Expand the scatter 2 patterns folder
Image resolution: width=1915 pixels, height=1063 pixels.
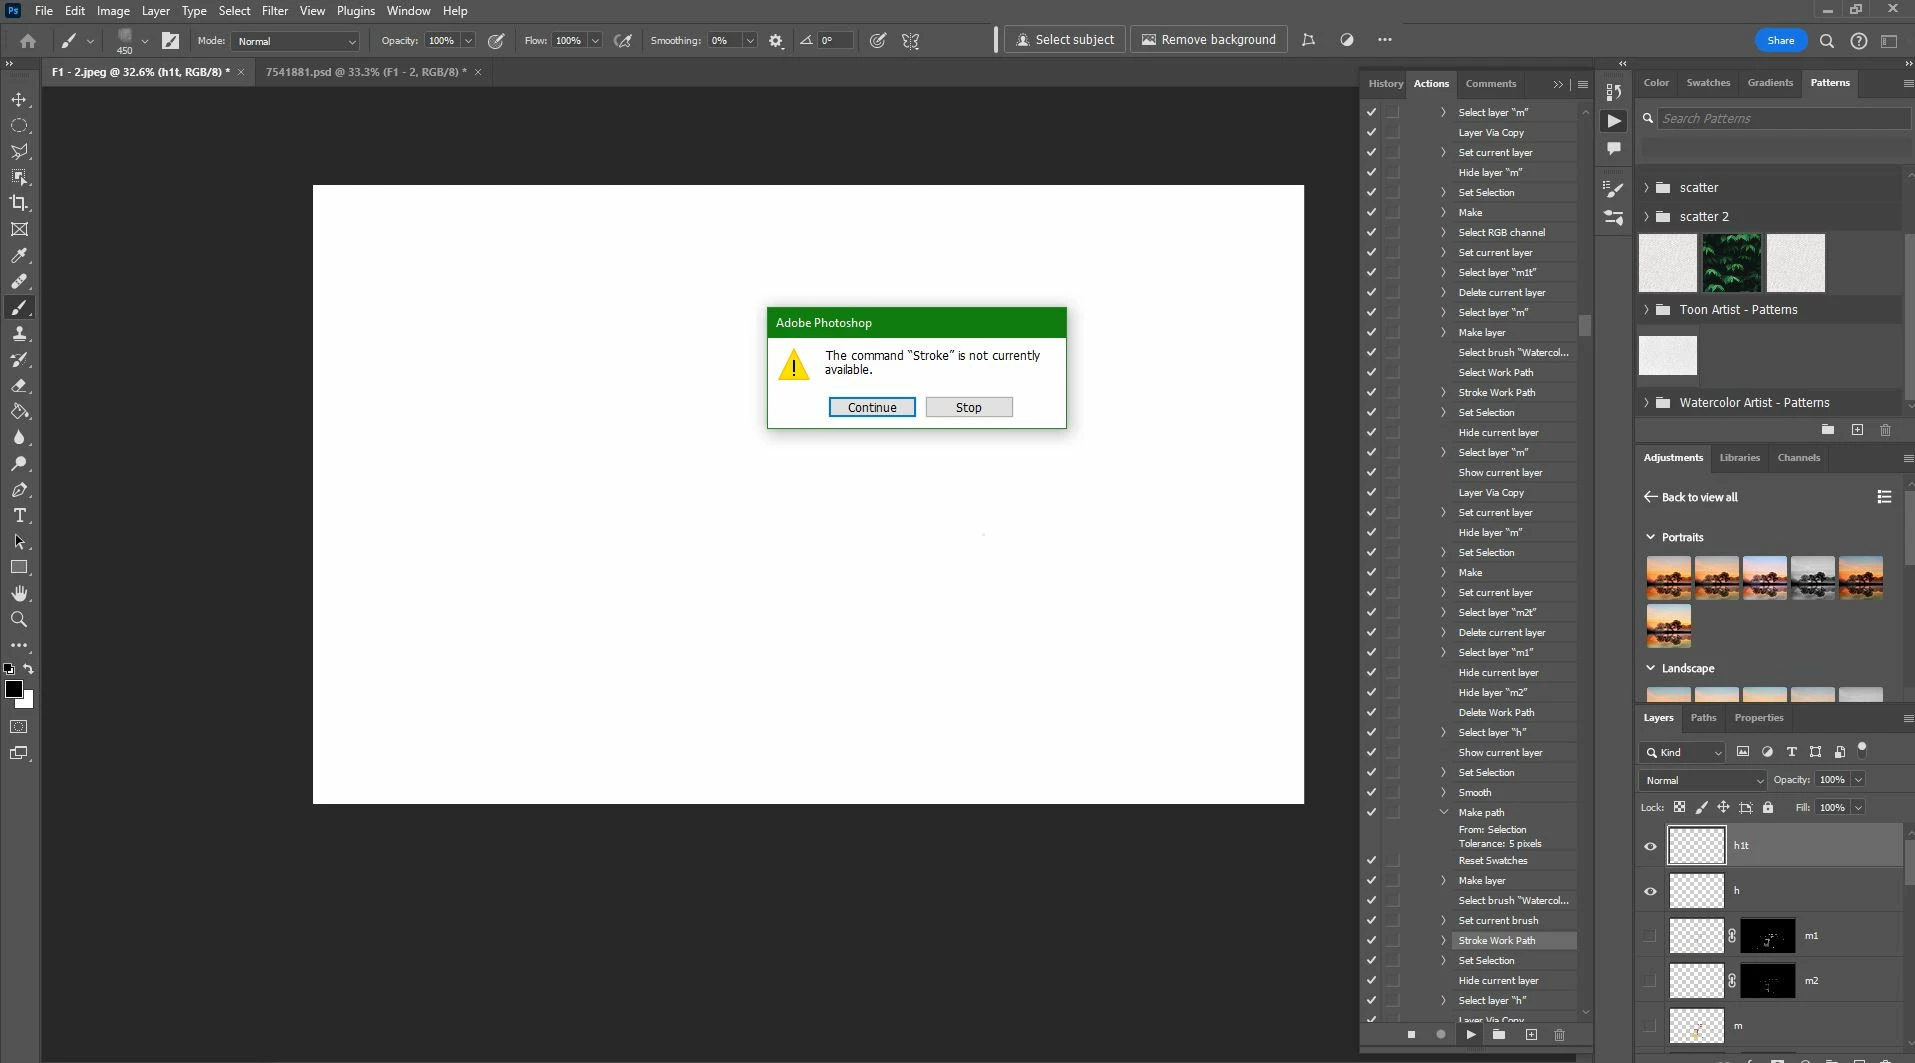point(1646,217)
